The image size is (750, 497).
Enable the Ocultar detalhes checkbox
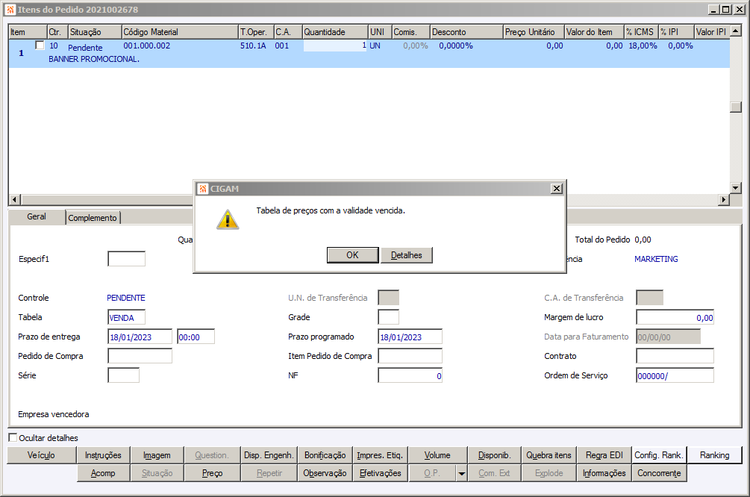(x=13, y=437)
